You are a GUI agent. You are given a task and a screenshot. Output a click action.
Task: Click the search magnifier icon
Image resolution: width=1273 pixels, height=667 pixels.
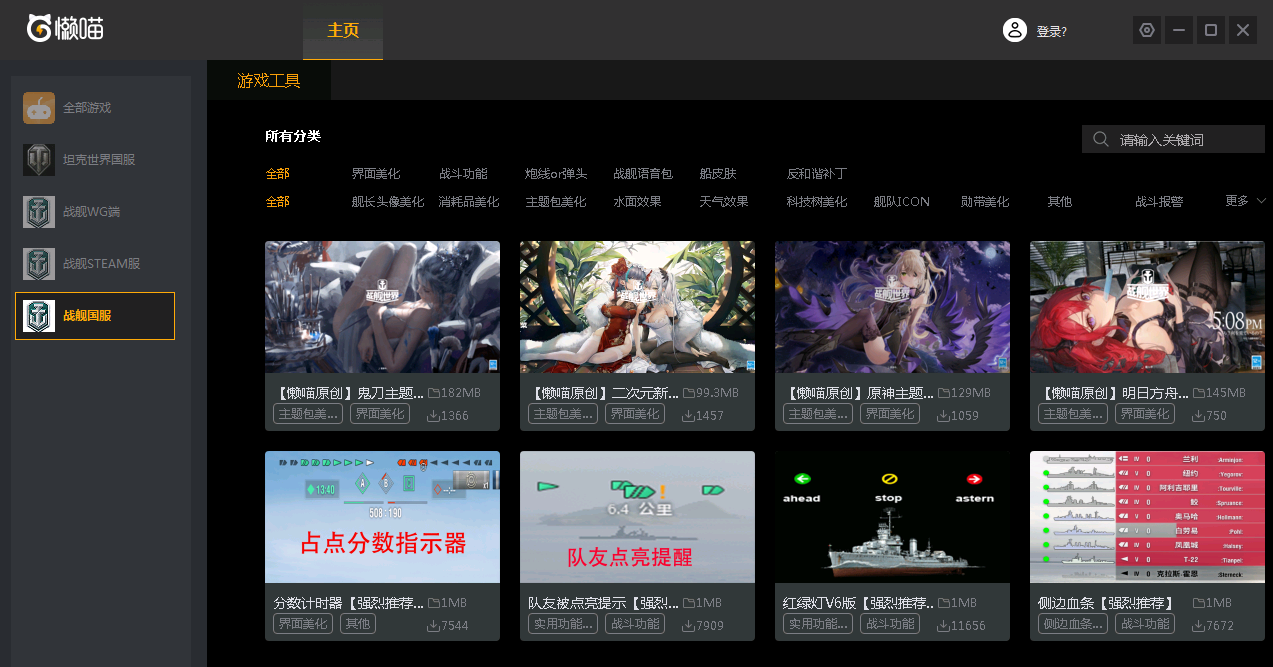click(1101, 139)
